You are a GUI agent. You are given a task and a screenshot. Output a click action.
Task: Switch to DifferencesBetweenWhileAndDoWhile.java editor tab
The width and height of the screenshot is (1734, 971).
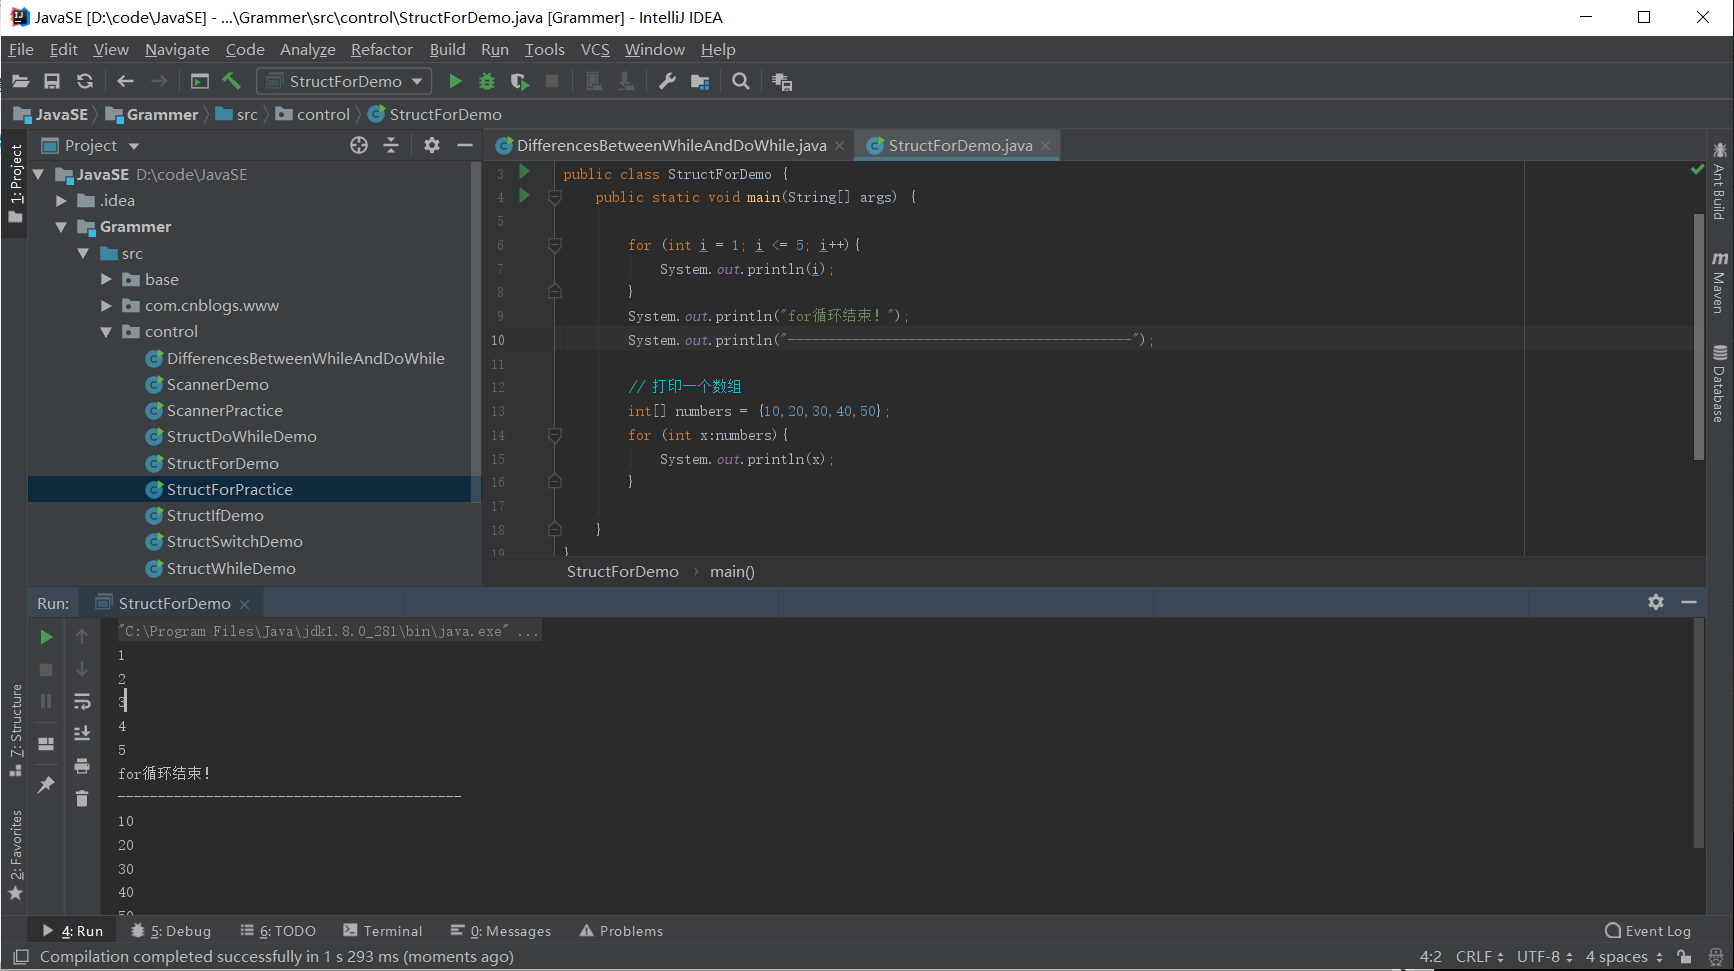(x=670, y=145)
